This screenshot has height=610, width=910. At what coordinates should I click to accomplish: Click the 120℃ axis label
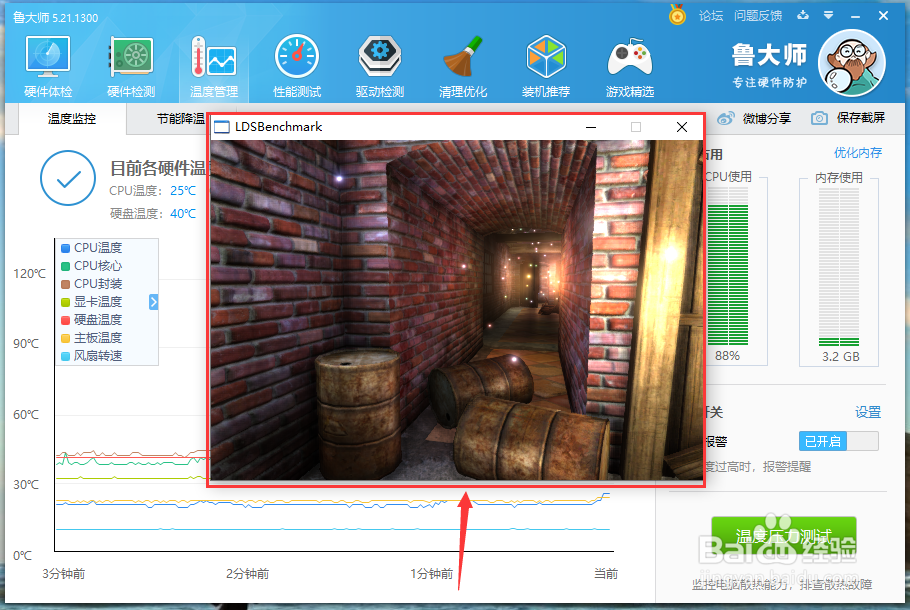(x=30, y=273)
